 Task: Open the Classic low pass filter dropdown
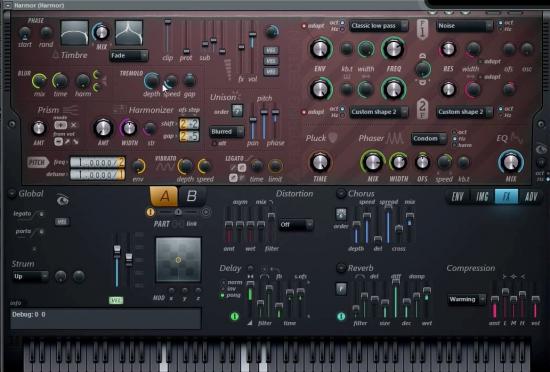point(379,26)
